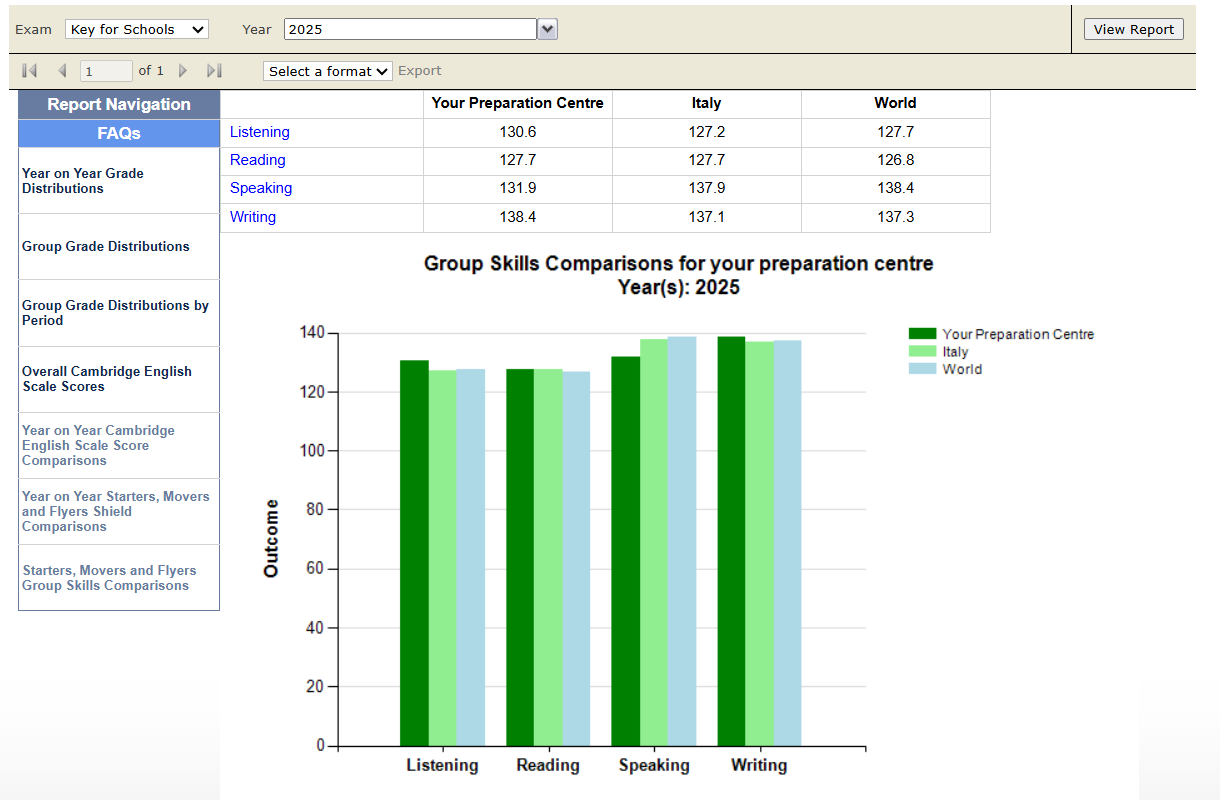Click the Export link
This screenshot has width=1220, height=800.
point(419,71)
